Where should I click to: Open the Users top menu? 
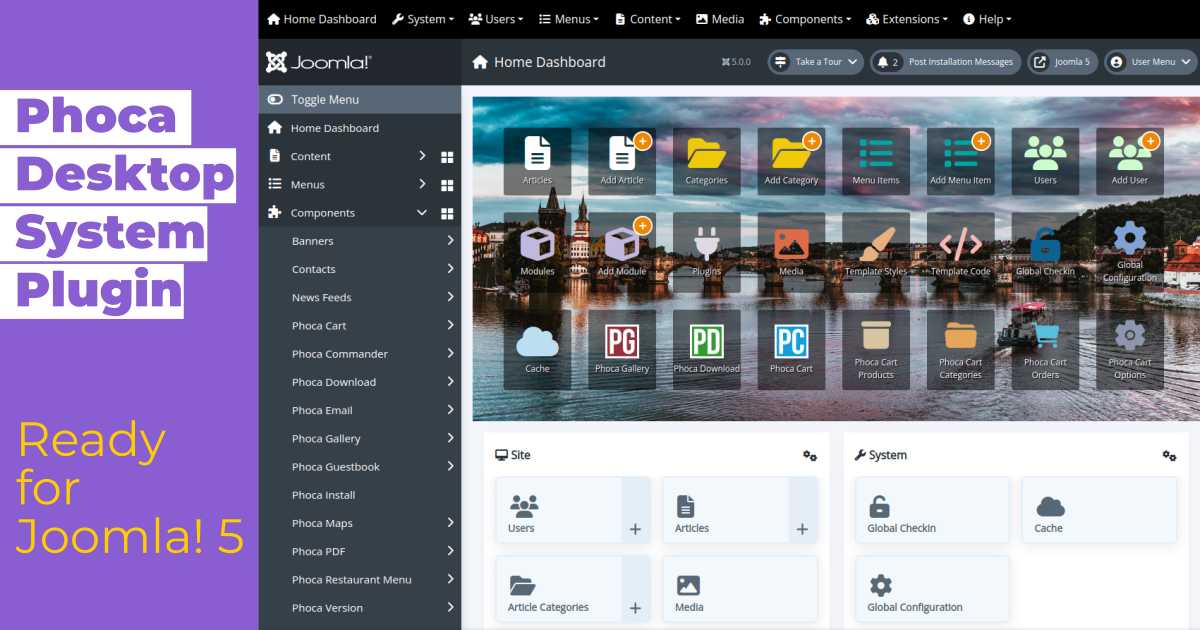(x=497, y=19)
